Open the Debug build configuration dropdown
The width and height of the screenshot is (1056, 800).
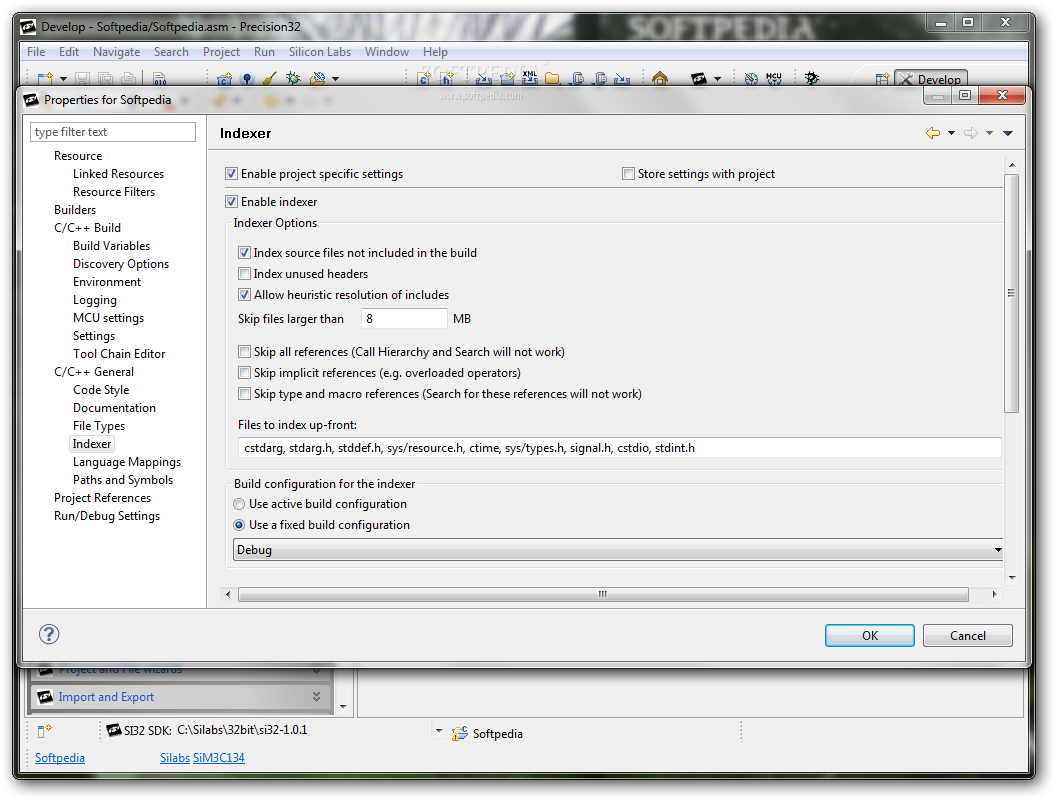(x=618, y=549)
